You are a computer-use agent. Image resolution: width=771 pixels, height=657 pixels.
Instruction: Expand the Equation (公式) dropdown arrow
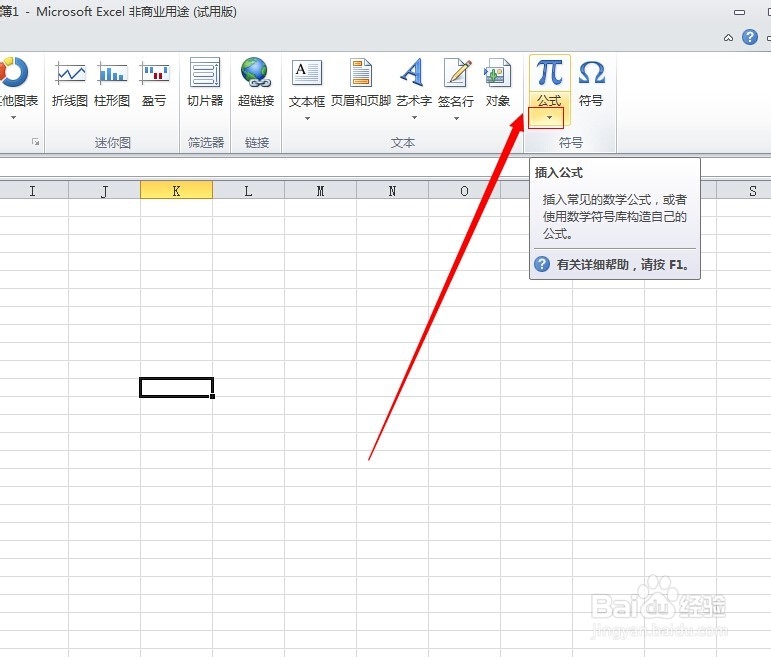coord(549,118)
